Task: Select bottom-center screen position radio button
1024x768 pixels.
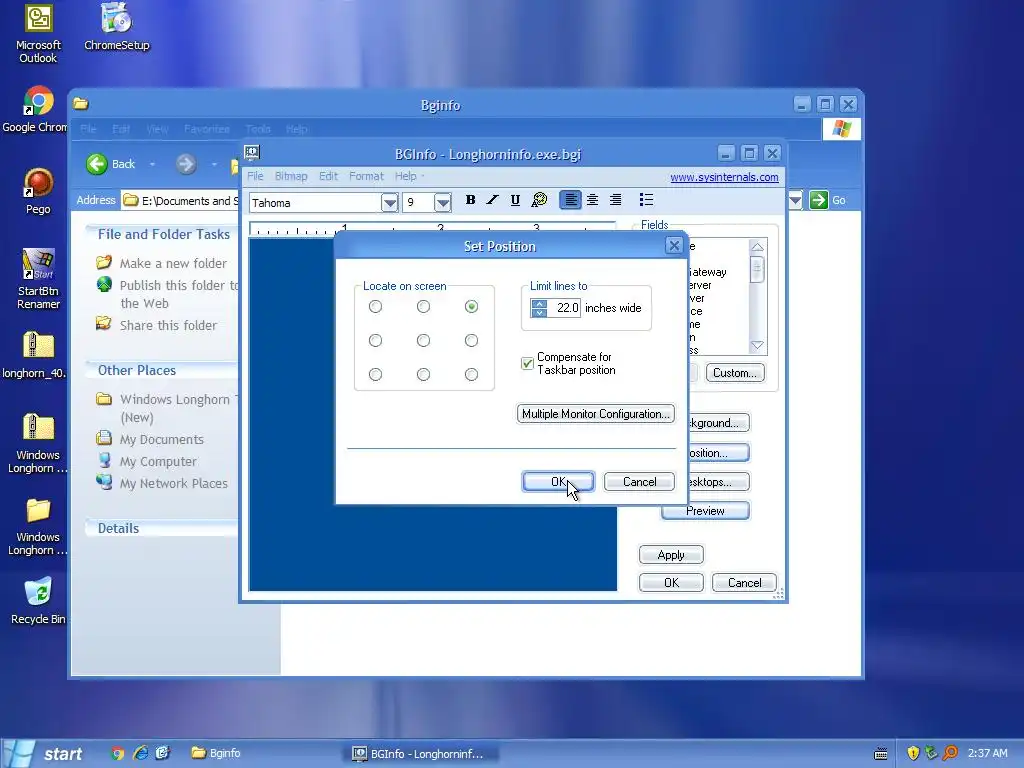Action: coord(423,374)
